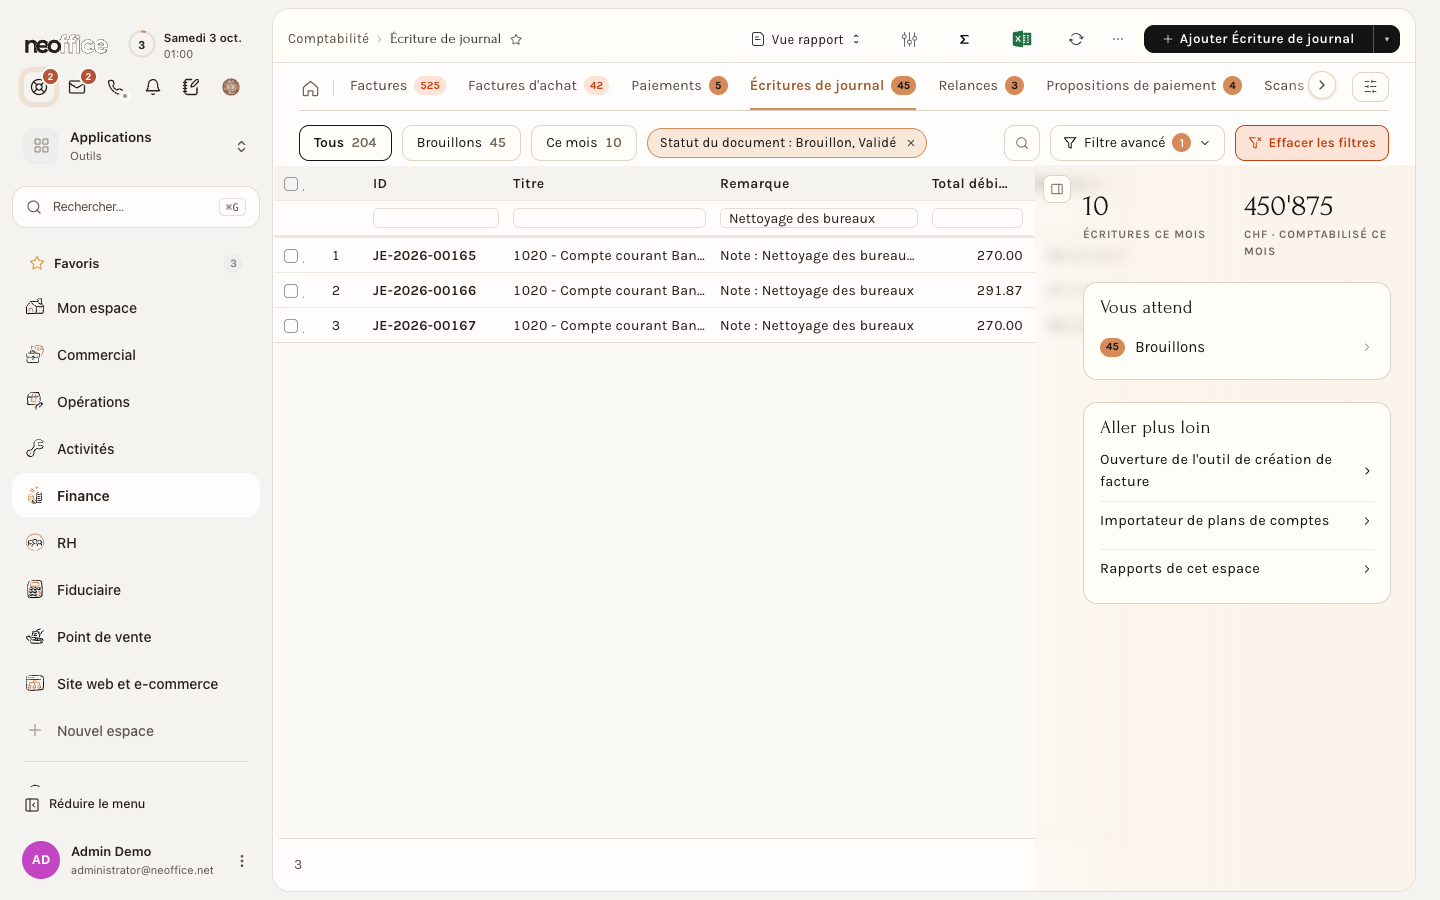Tick the checkbox for JE-2026-00166
Viewport: 1440px width, 900px height.
[x=291, y=291]
